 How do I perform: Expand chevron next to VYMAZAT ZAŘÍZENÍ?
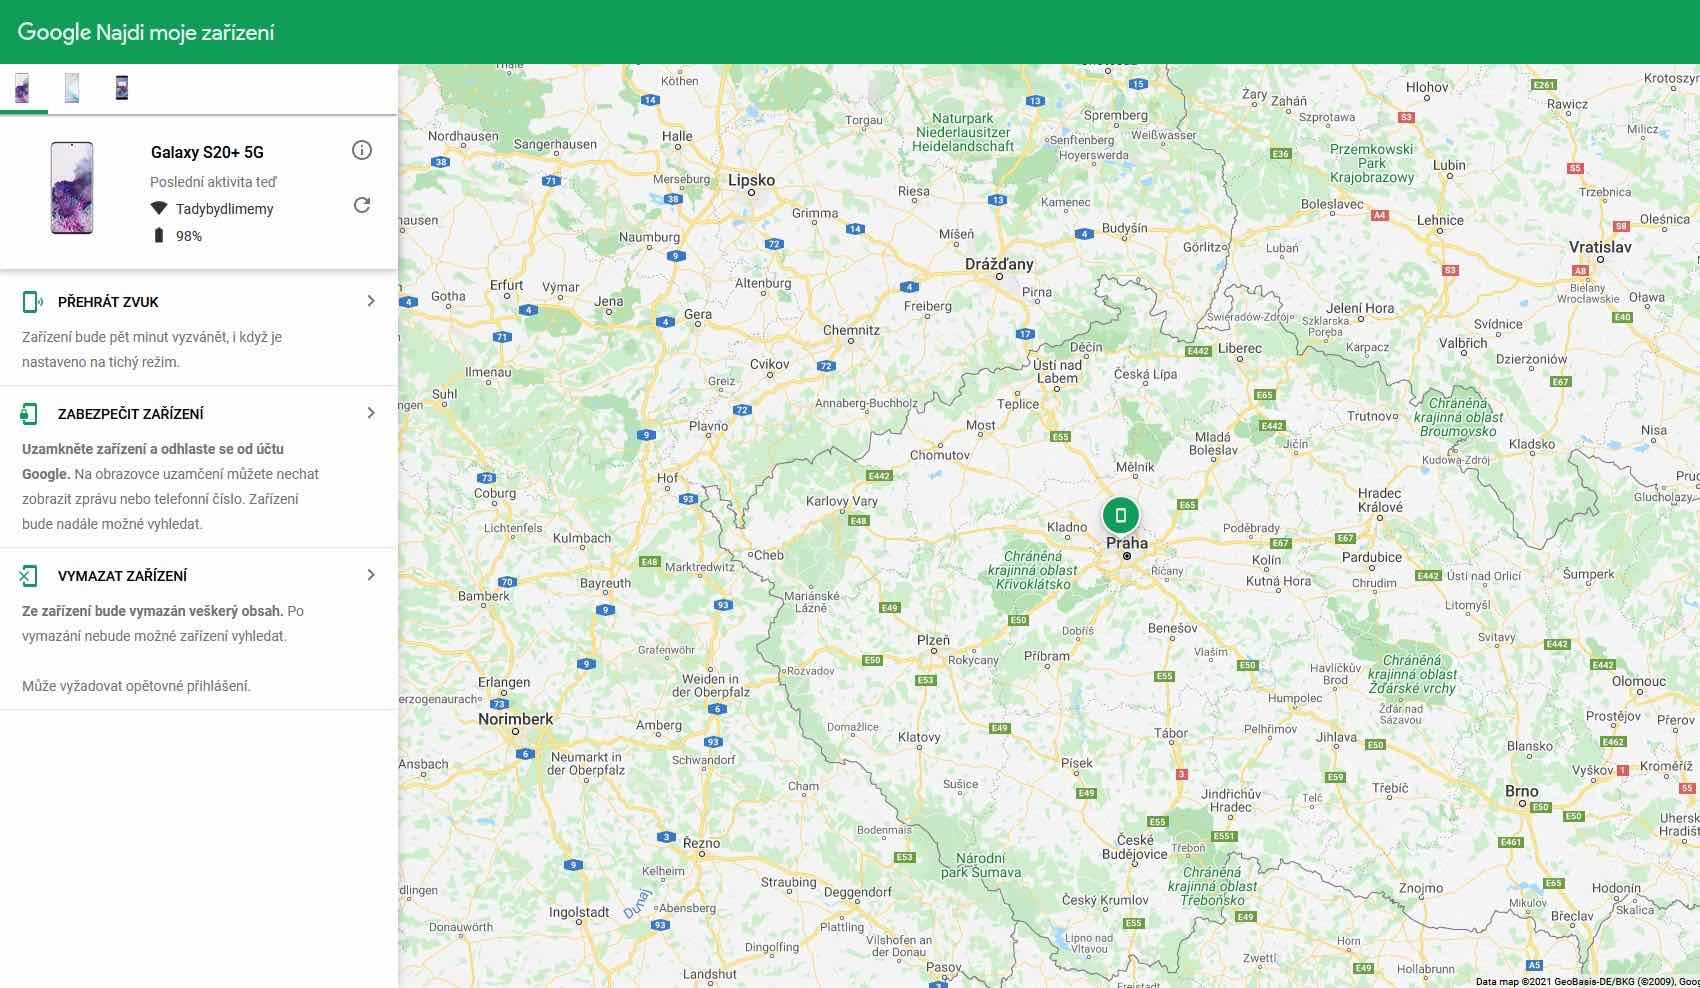point(371,575)
